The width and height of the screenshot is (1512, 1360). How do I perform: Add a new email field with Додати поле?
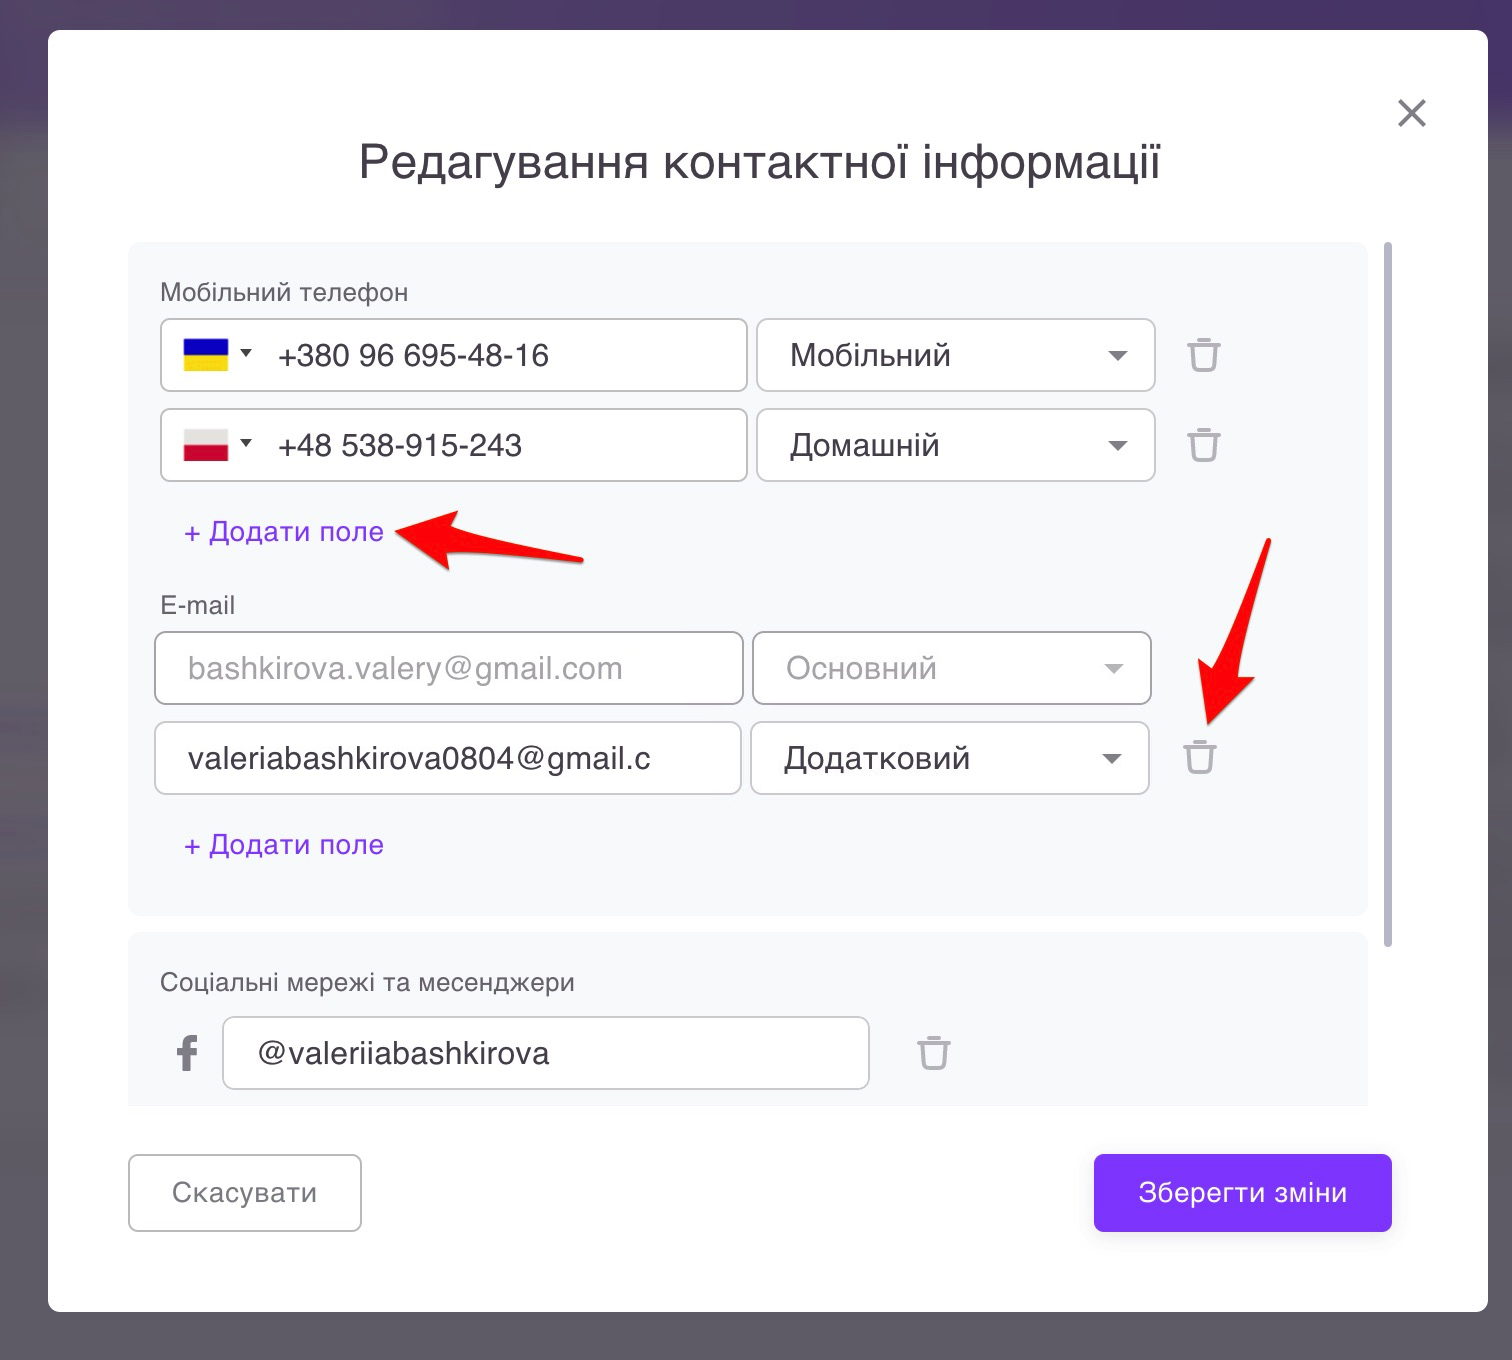(x=284, y=845)
